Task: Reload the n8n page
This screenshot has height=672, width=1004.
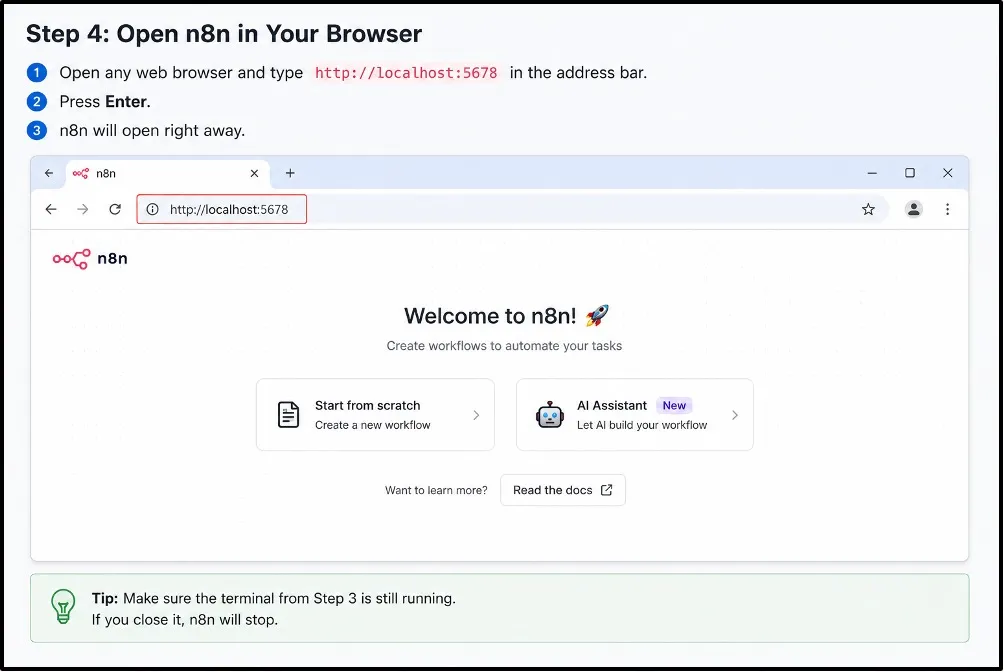Action: [115, 209]
